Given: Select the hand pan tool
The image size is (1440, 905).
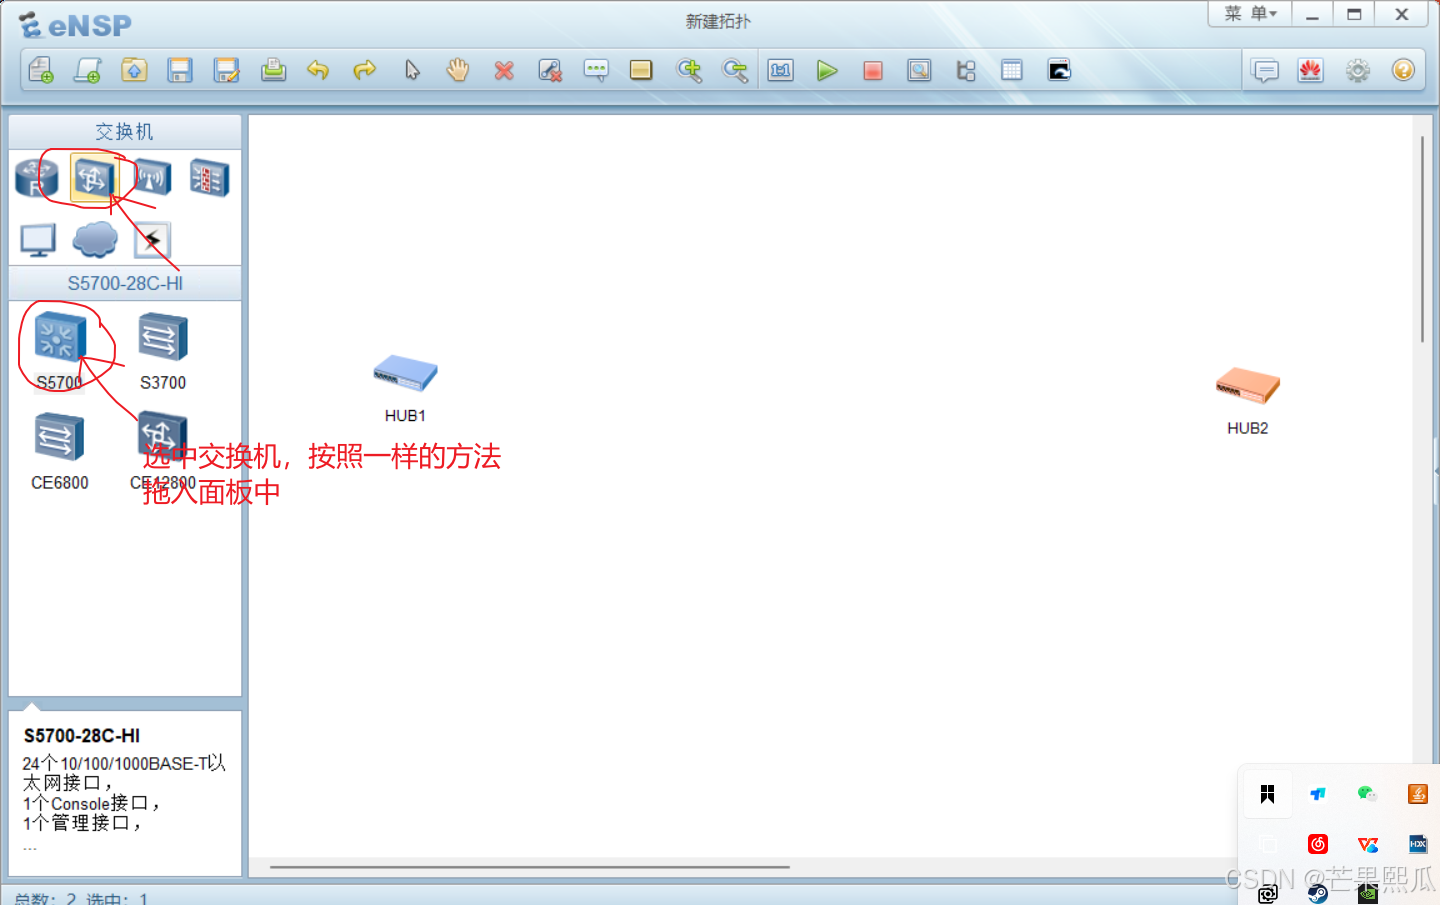Looking at the screenshot, I should 458,70.
